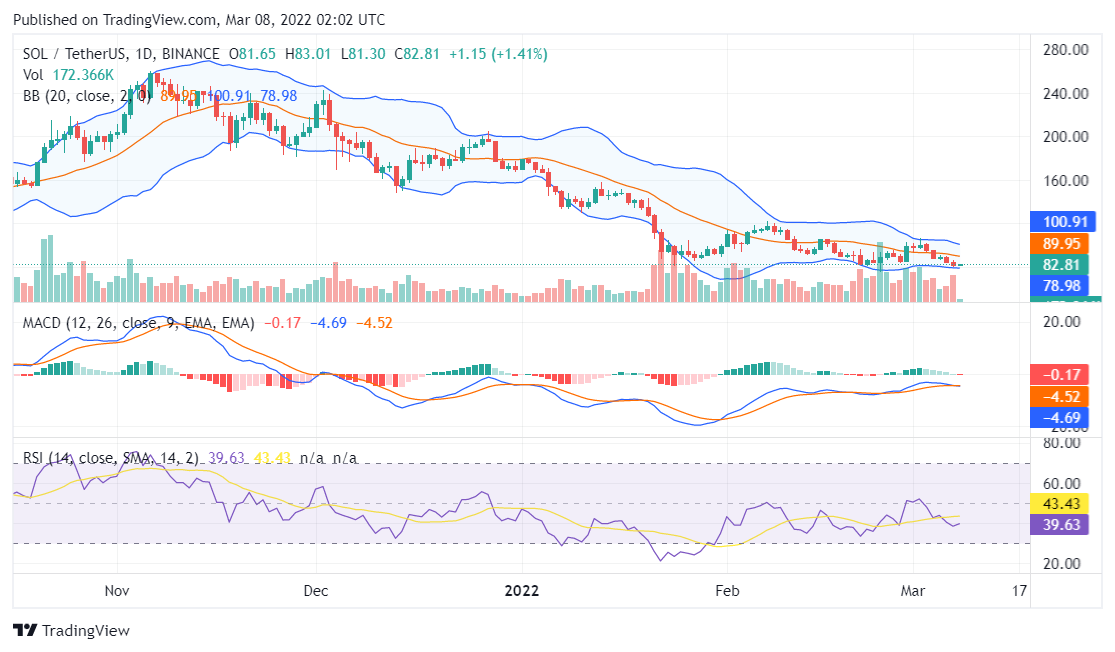The image size is (1115, 652).
Task: Click the Feb label on time axis
Action: tap(727, 591)
